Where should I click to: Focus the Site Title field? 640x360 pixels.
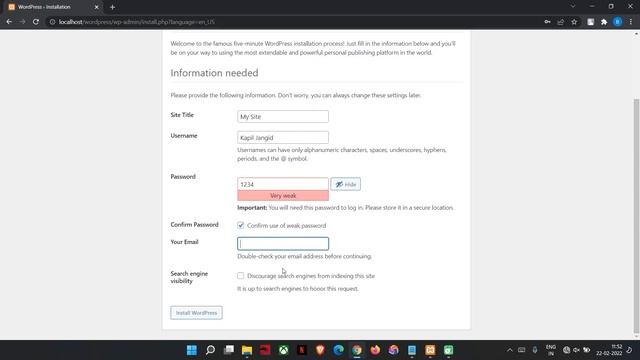(283, 116)
